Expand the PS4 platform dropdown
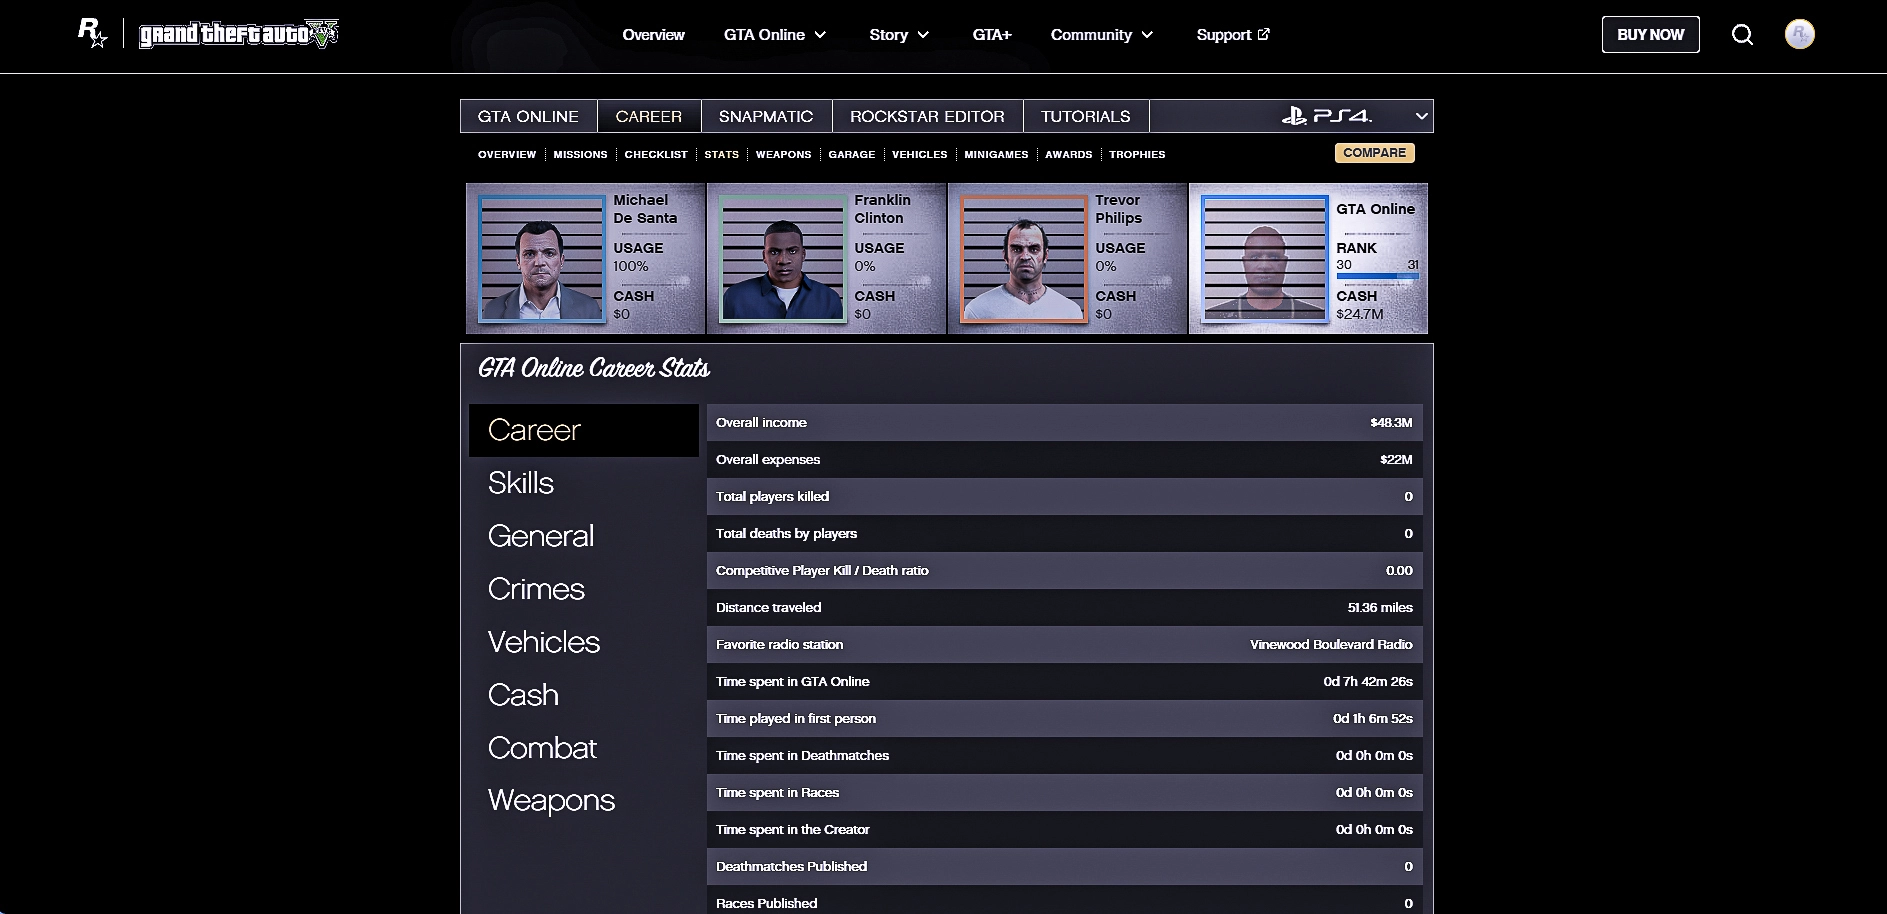Image resolution: width=1887 pixels, height=914 pixels. point(1420,116)
